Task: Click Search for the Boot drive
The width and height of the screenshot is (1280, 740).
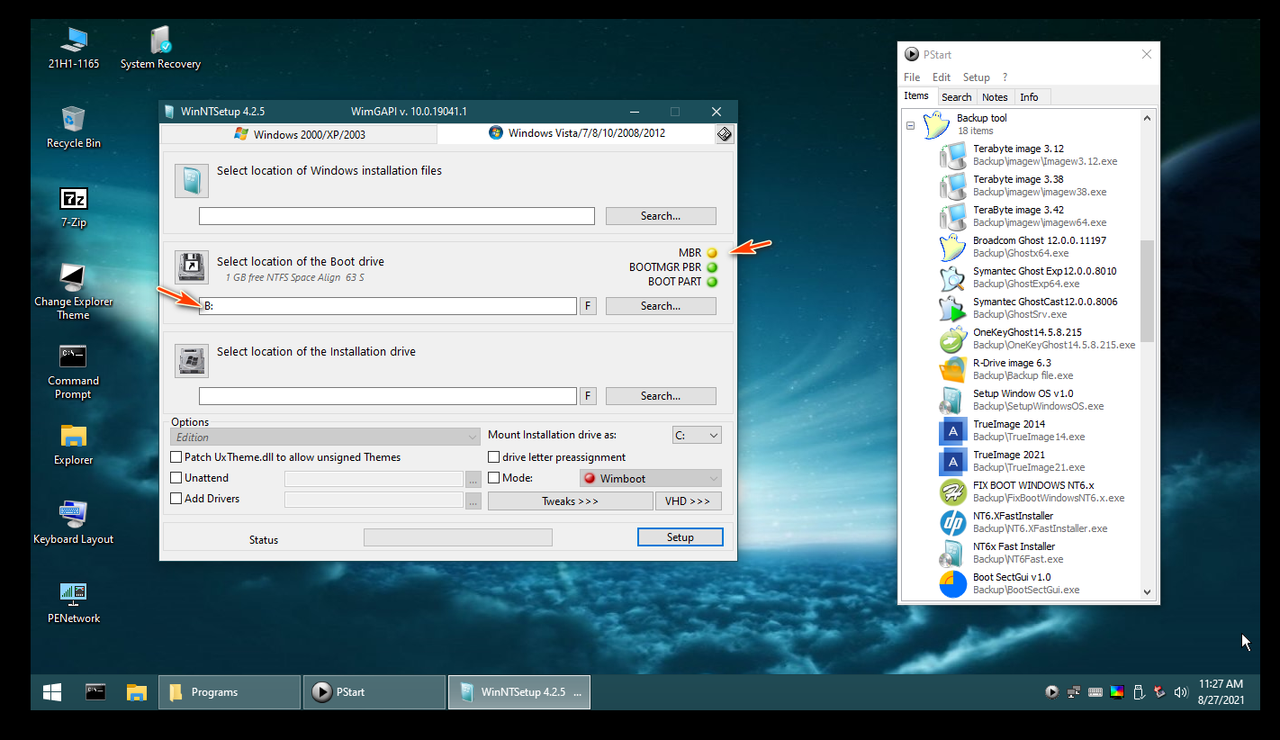Action: pyautogui.click(x=661, y=306)
